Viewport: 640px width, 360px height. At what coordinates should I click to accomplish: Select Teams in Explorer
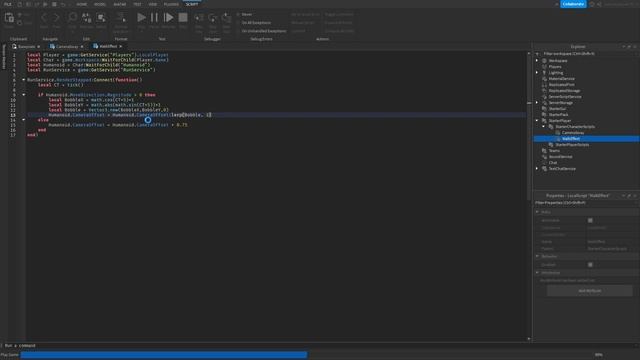click(x=554, y=151)
